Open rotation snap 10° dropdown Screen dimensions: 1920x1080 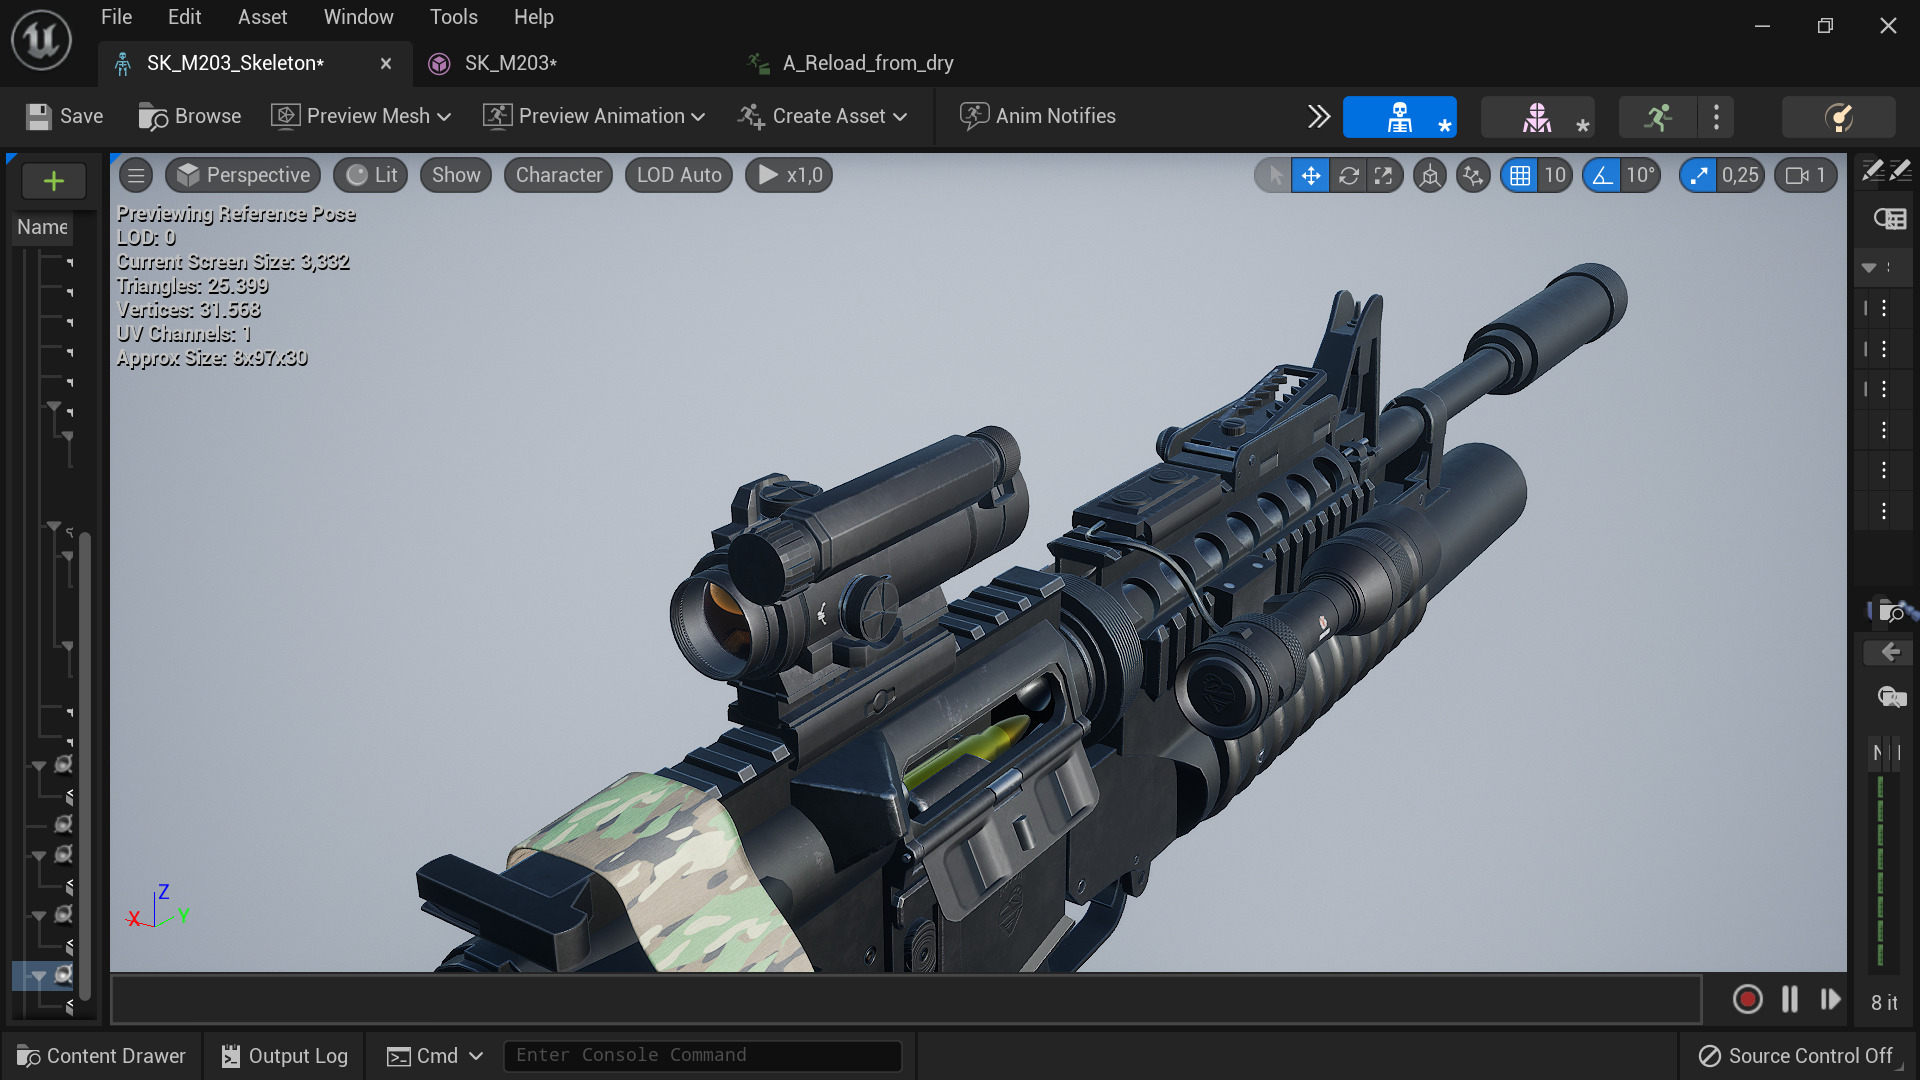tap(1641, 176)
